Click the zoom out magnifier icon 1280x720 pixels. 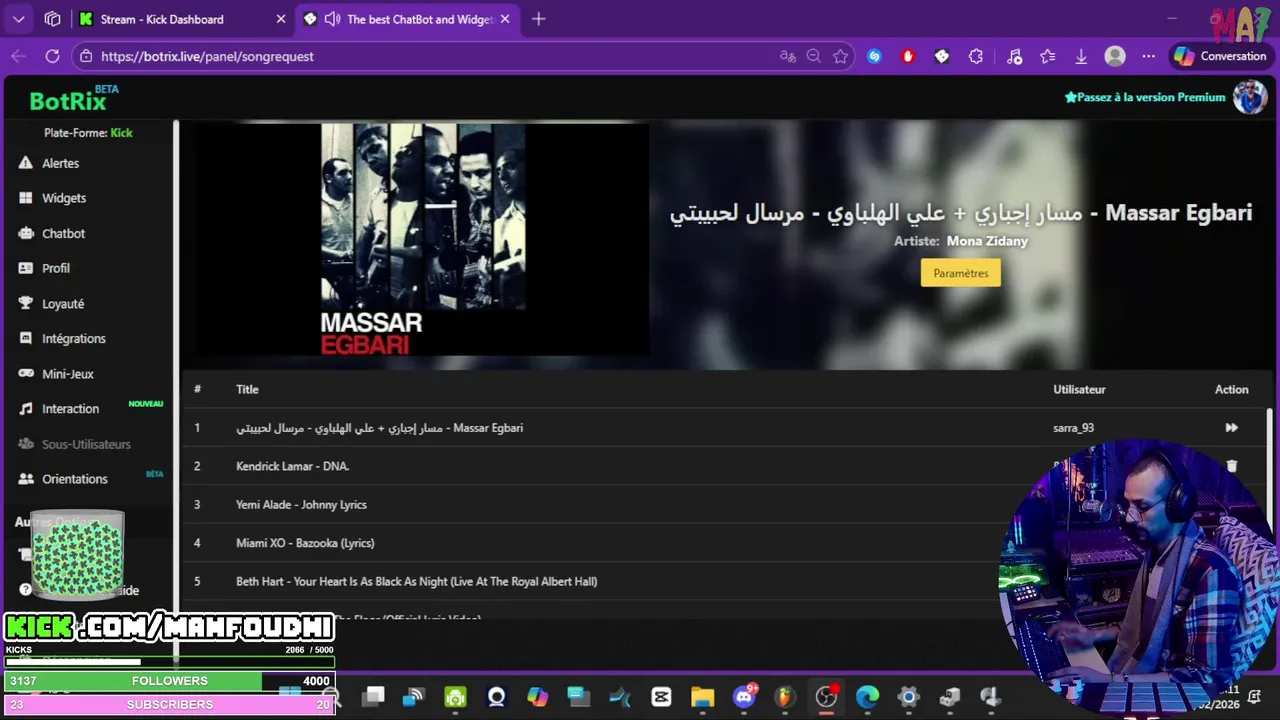click(x=814, y=56)
